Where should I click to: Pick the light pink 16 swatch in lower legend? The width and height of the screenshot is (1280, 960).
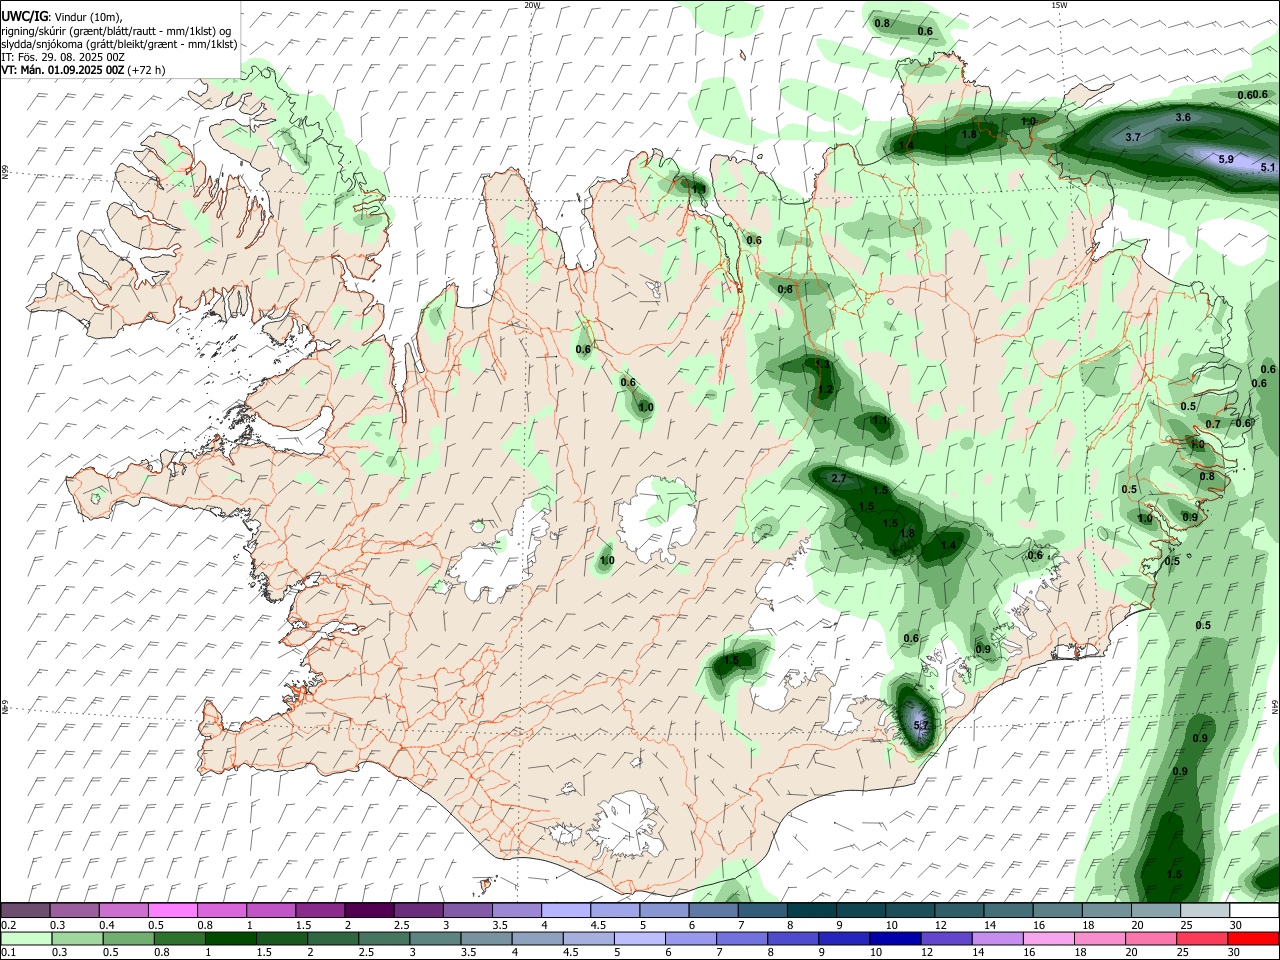(1050, 938)
